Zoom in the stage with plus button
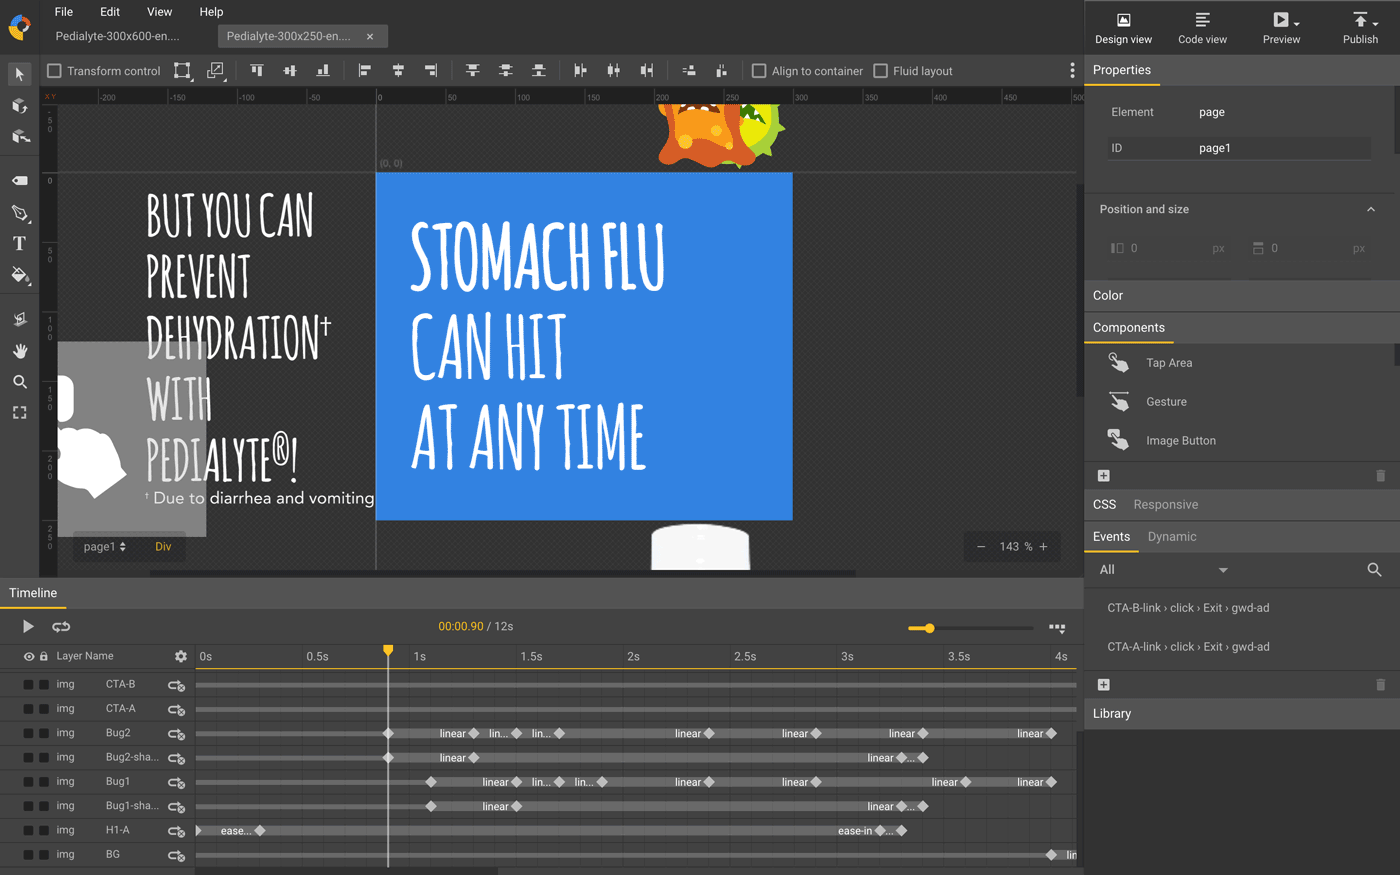This screenshot has height=875, width=1400. click(x=1043, y=547)
